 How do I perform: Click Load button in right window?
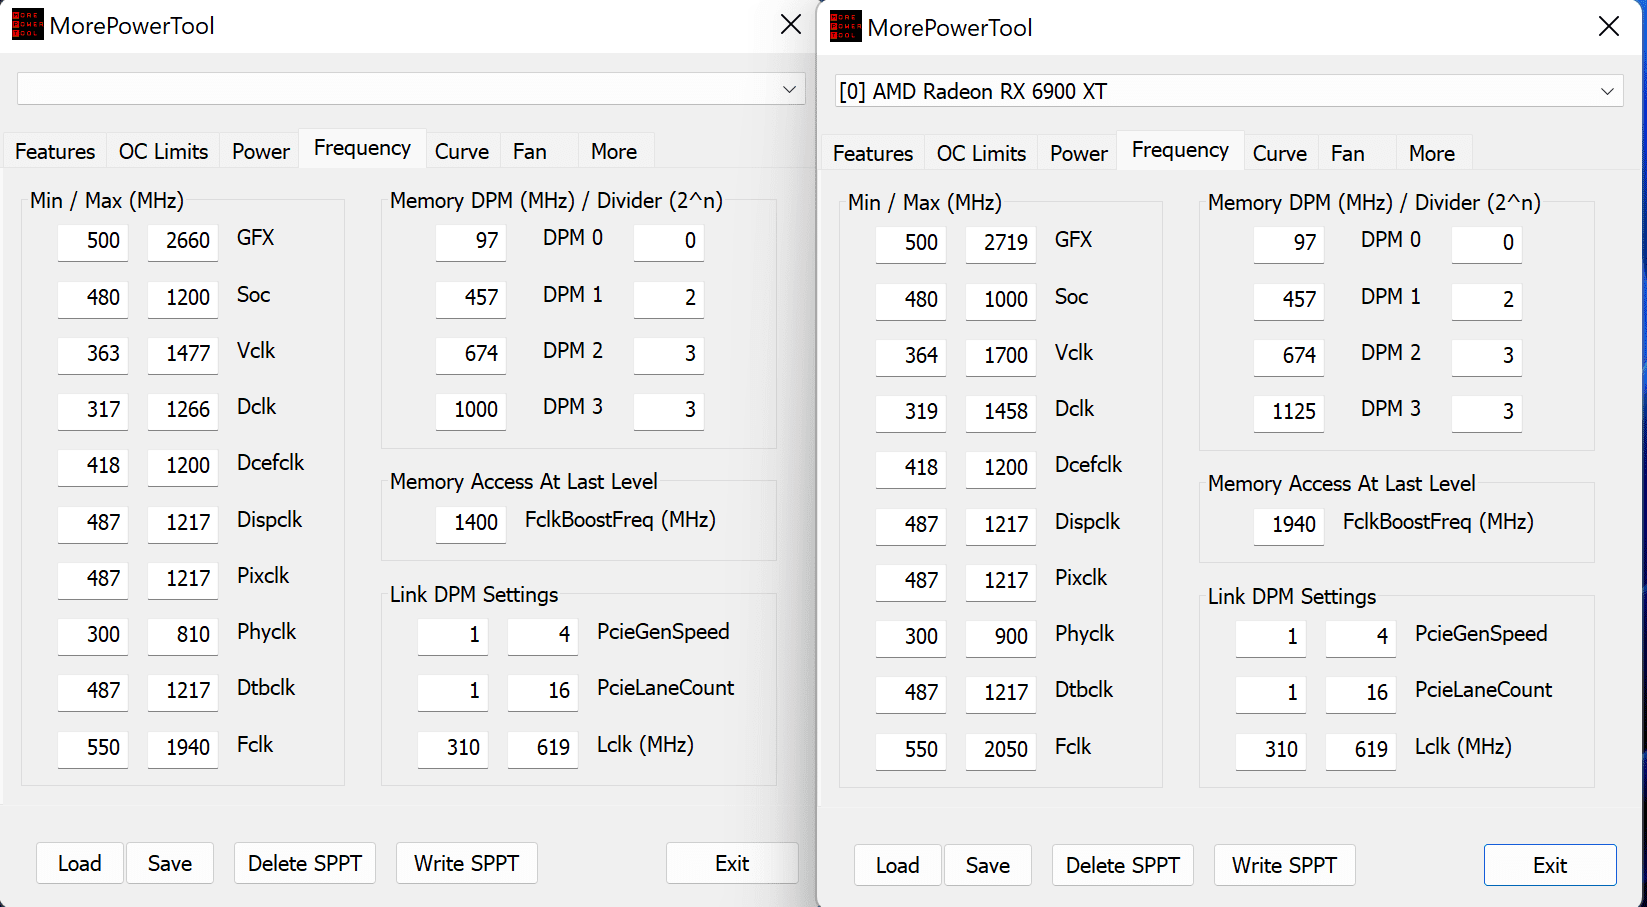898,865
